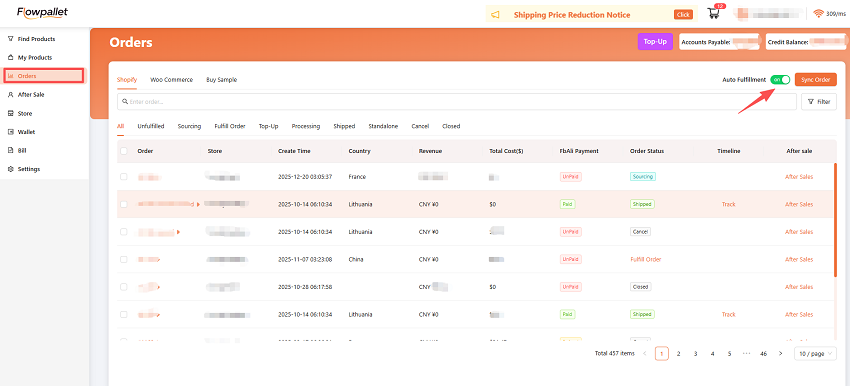The width and height of the screenshot is (850, 386).
Task: Click the orange vertical table scrollbar
Action: [835, 221]
